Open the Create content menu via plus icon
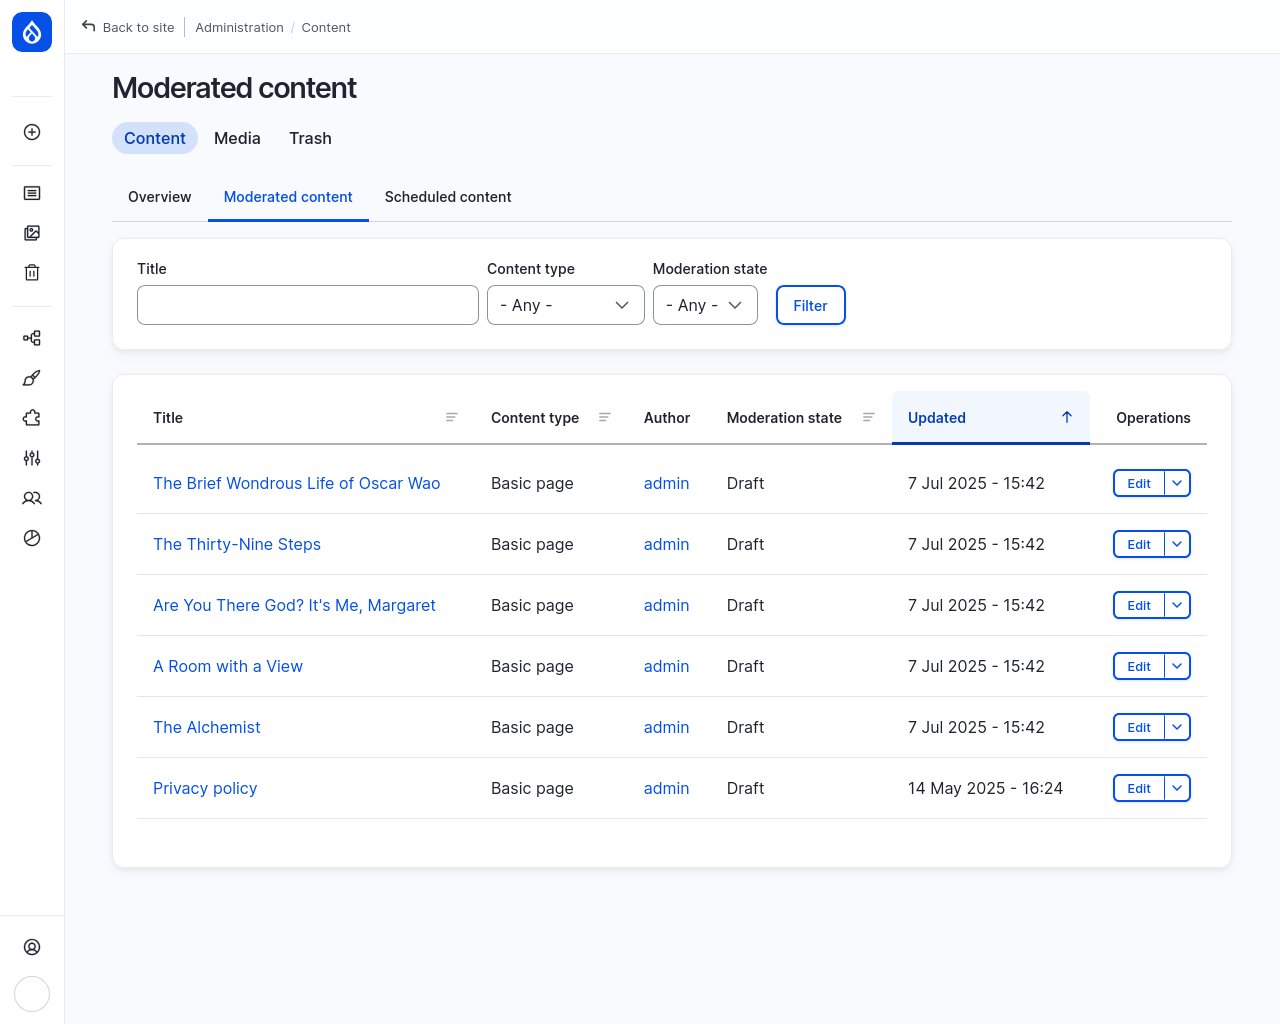This screenshot has width=1280, height=1024. click(31, 131)
